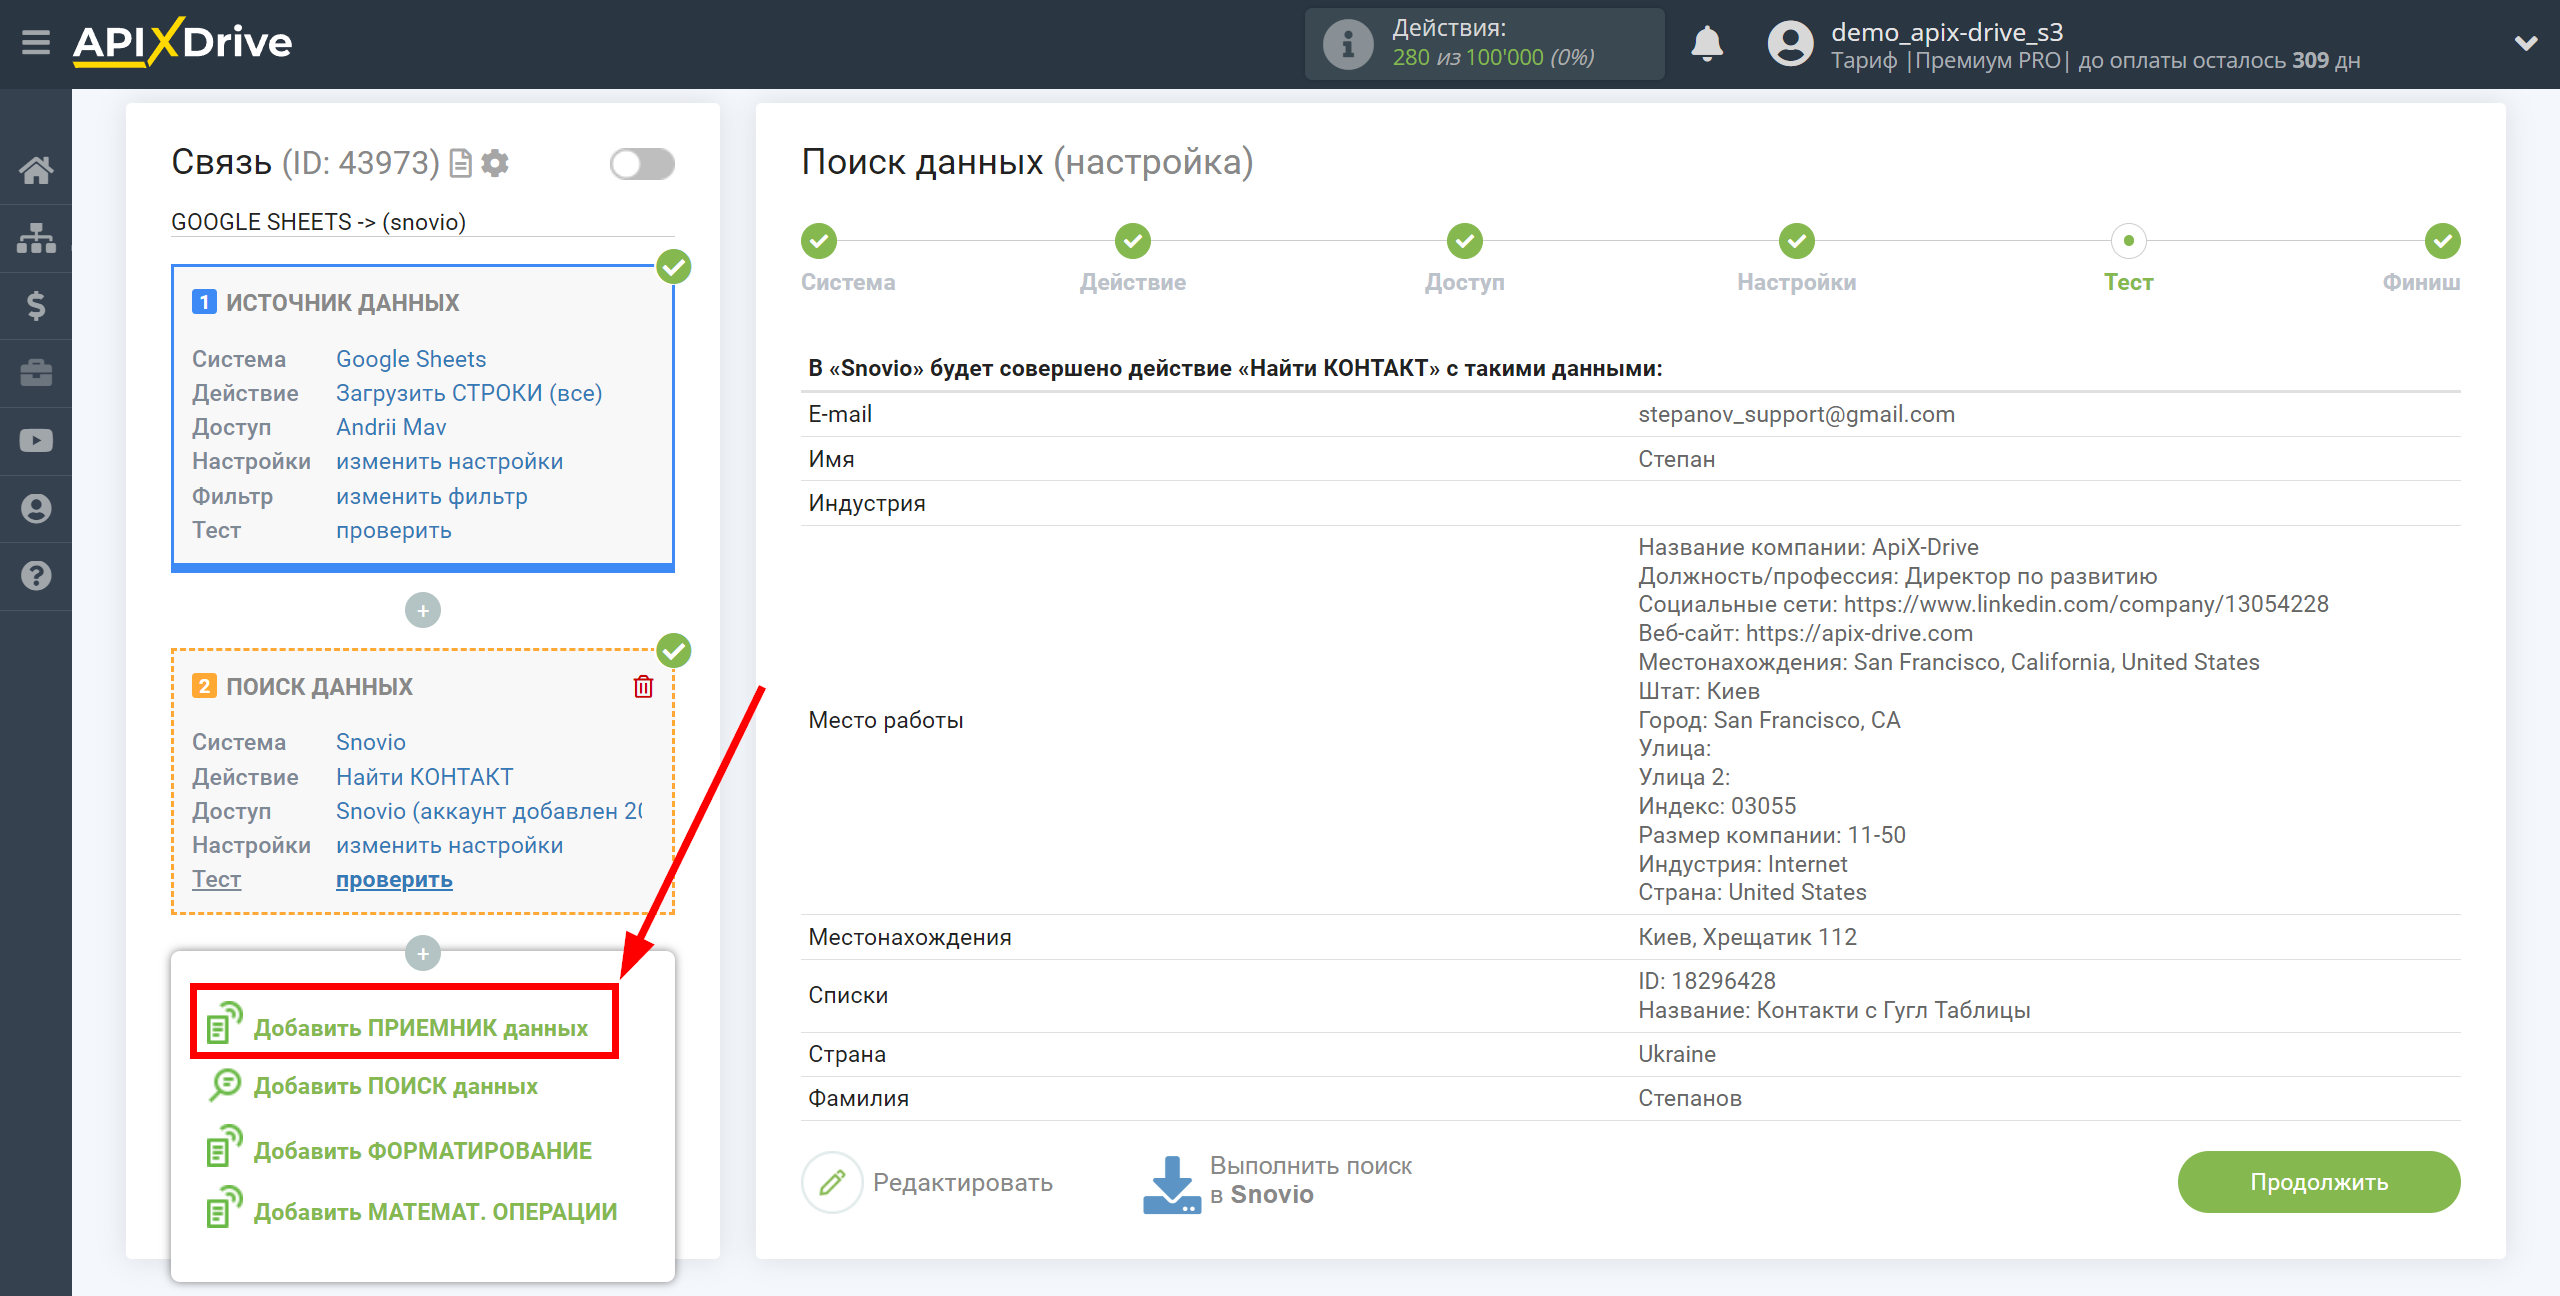Click Загрузить СТРОКИ (все) action link
Screen dimensions: 2560x1296
(469, 393)
